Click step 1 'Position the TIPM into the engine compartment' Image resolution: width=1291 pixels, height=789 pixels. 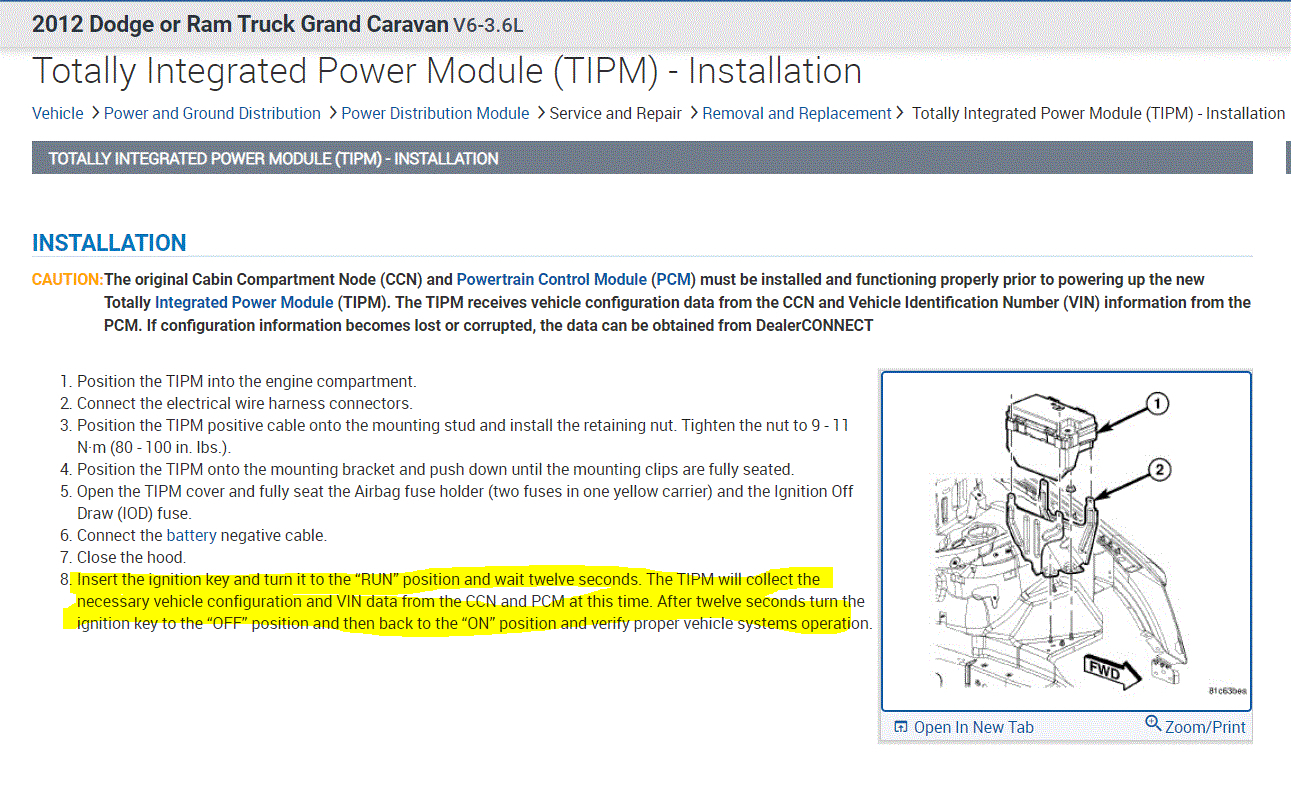[x=246, y=381]
